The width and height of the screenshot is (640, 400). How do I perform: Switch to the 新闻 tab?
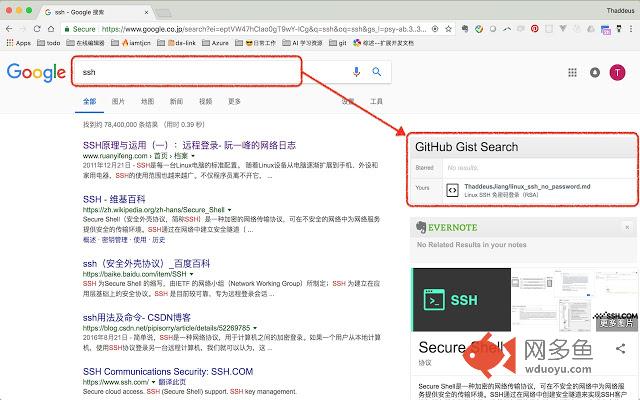(176, 101)
